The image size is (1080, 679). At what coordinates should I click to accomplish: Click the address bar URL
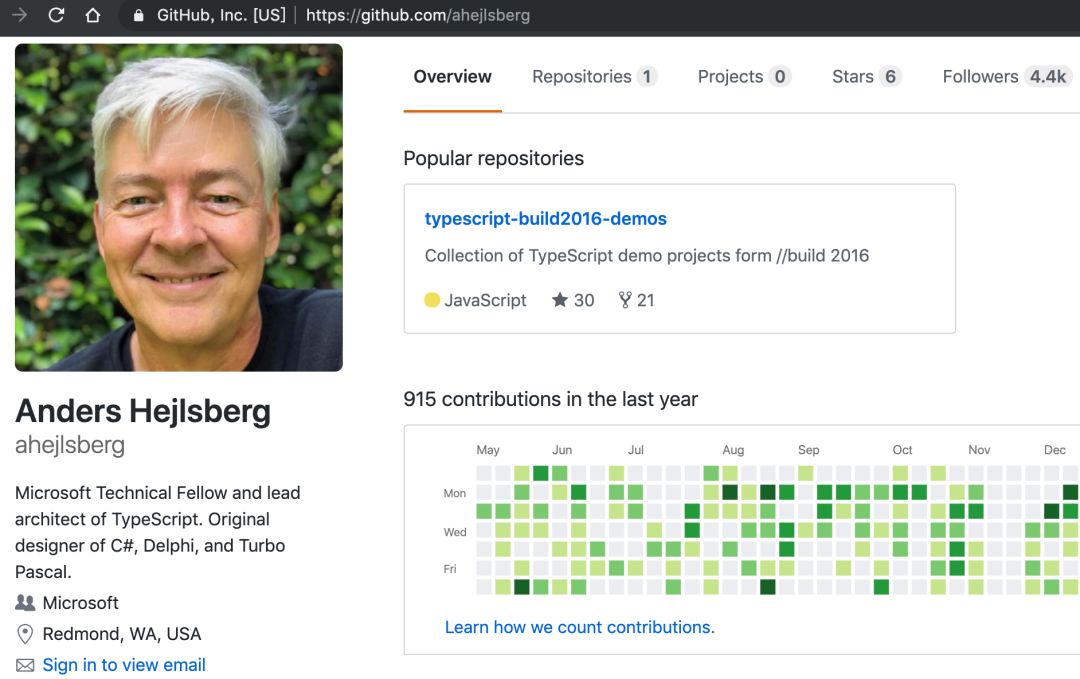[417, 15]
